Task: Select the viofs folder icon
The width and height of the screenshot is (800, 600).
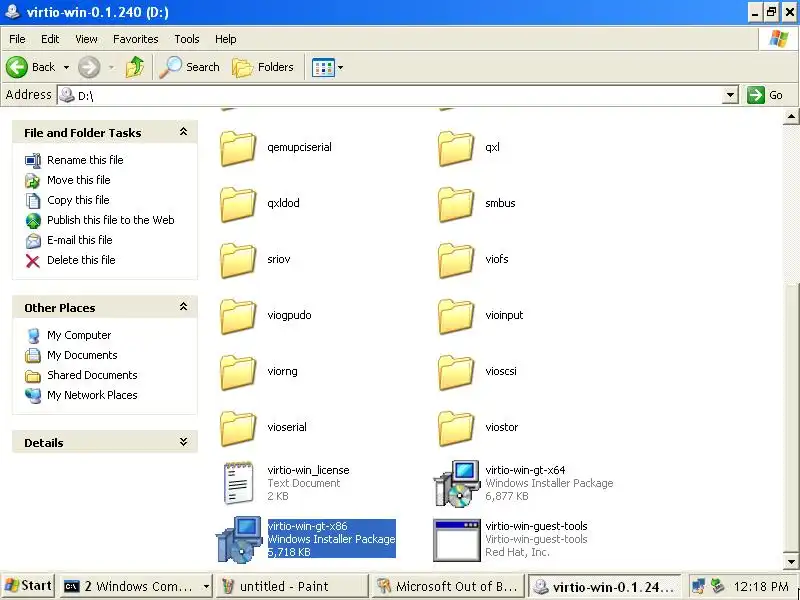Action: (x=456, y=260)
